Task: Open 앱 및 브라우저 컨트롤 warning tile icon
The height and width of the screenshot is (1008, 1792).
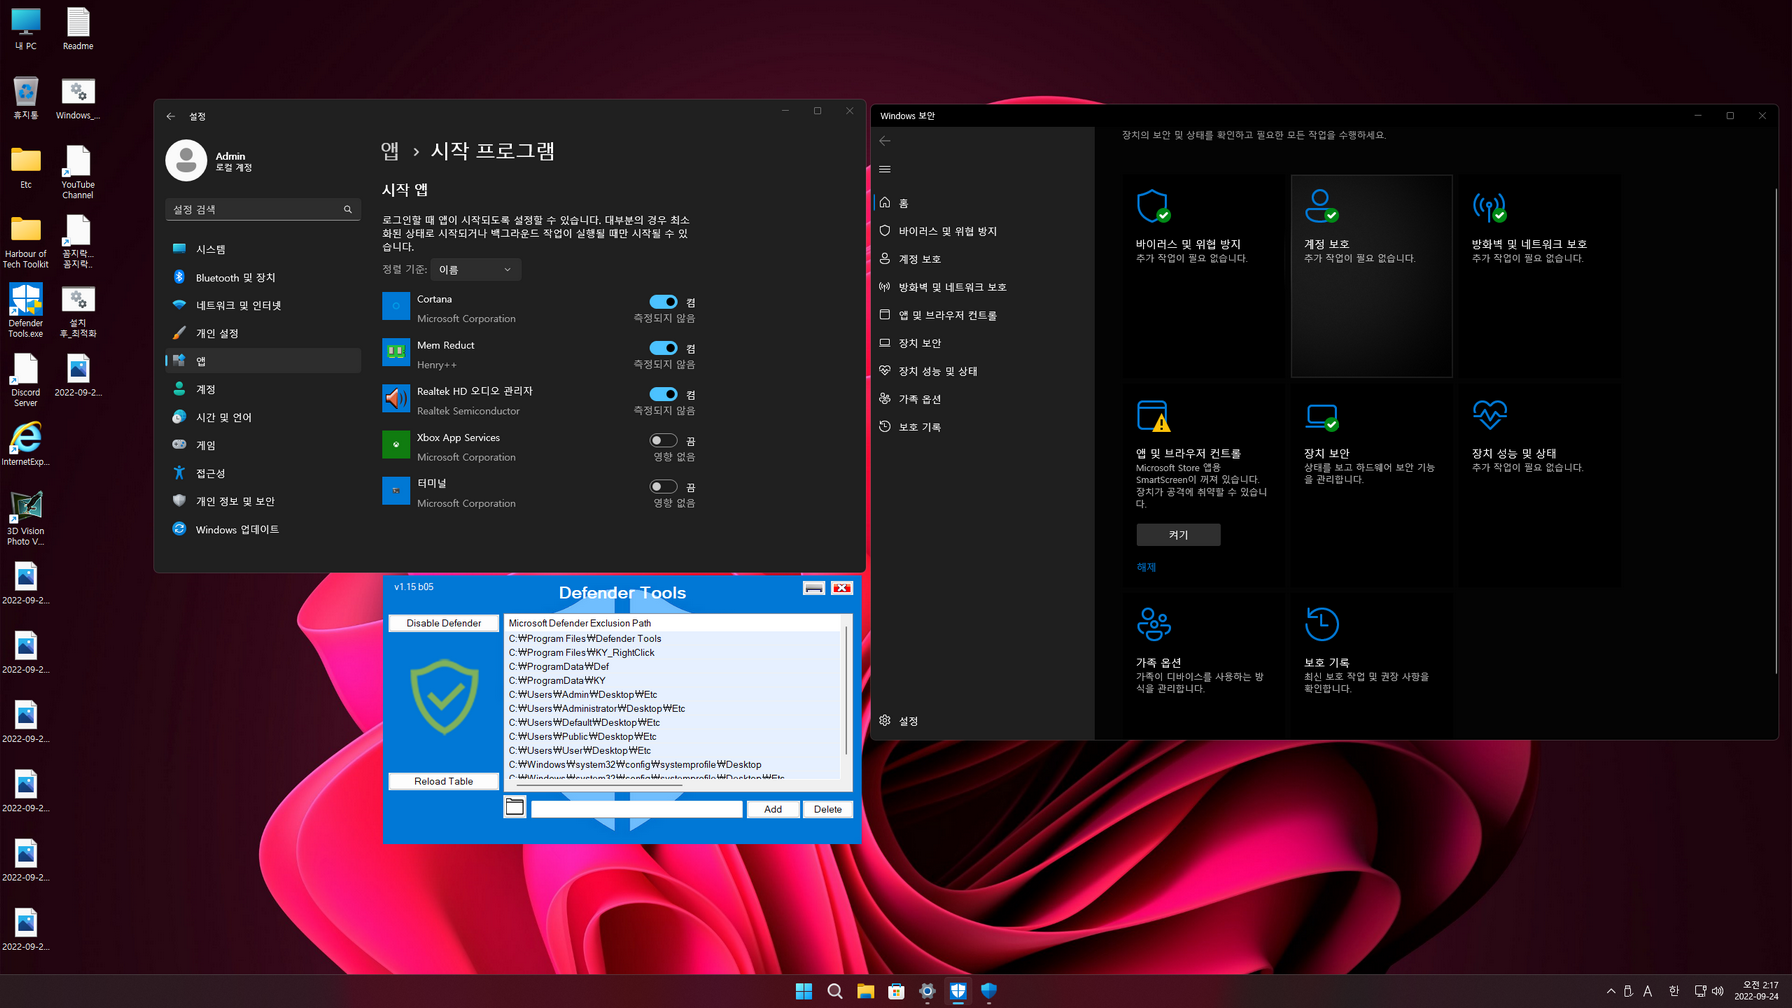Action: (1153, 416)
